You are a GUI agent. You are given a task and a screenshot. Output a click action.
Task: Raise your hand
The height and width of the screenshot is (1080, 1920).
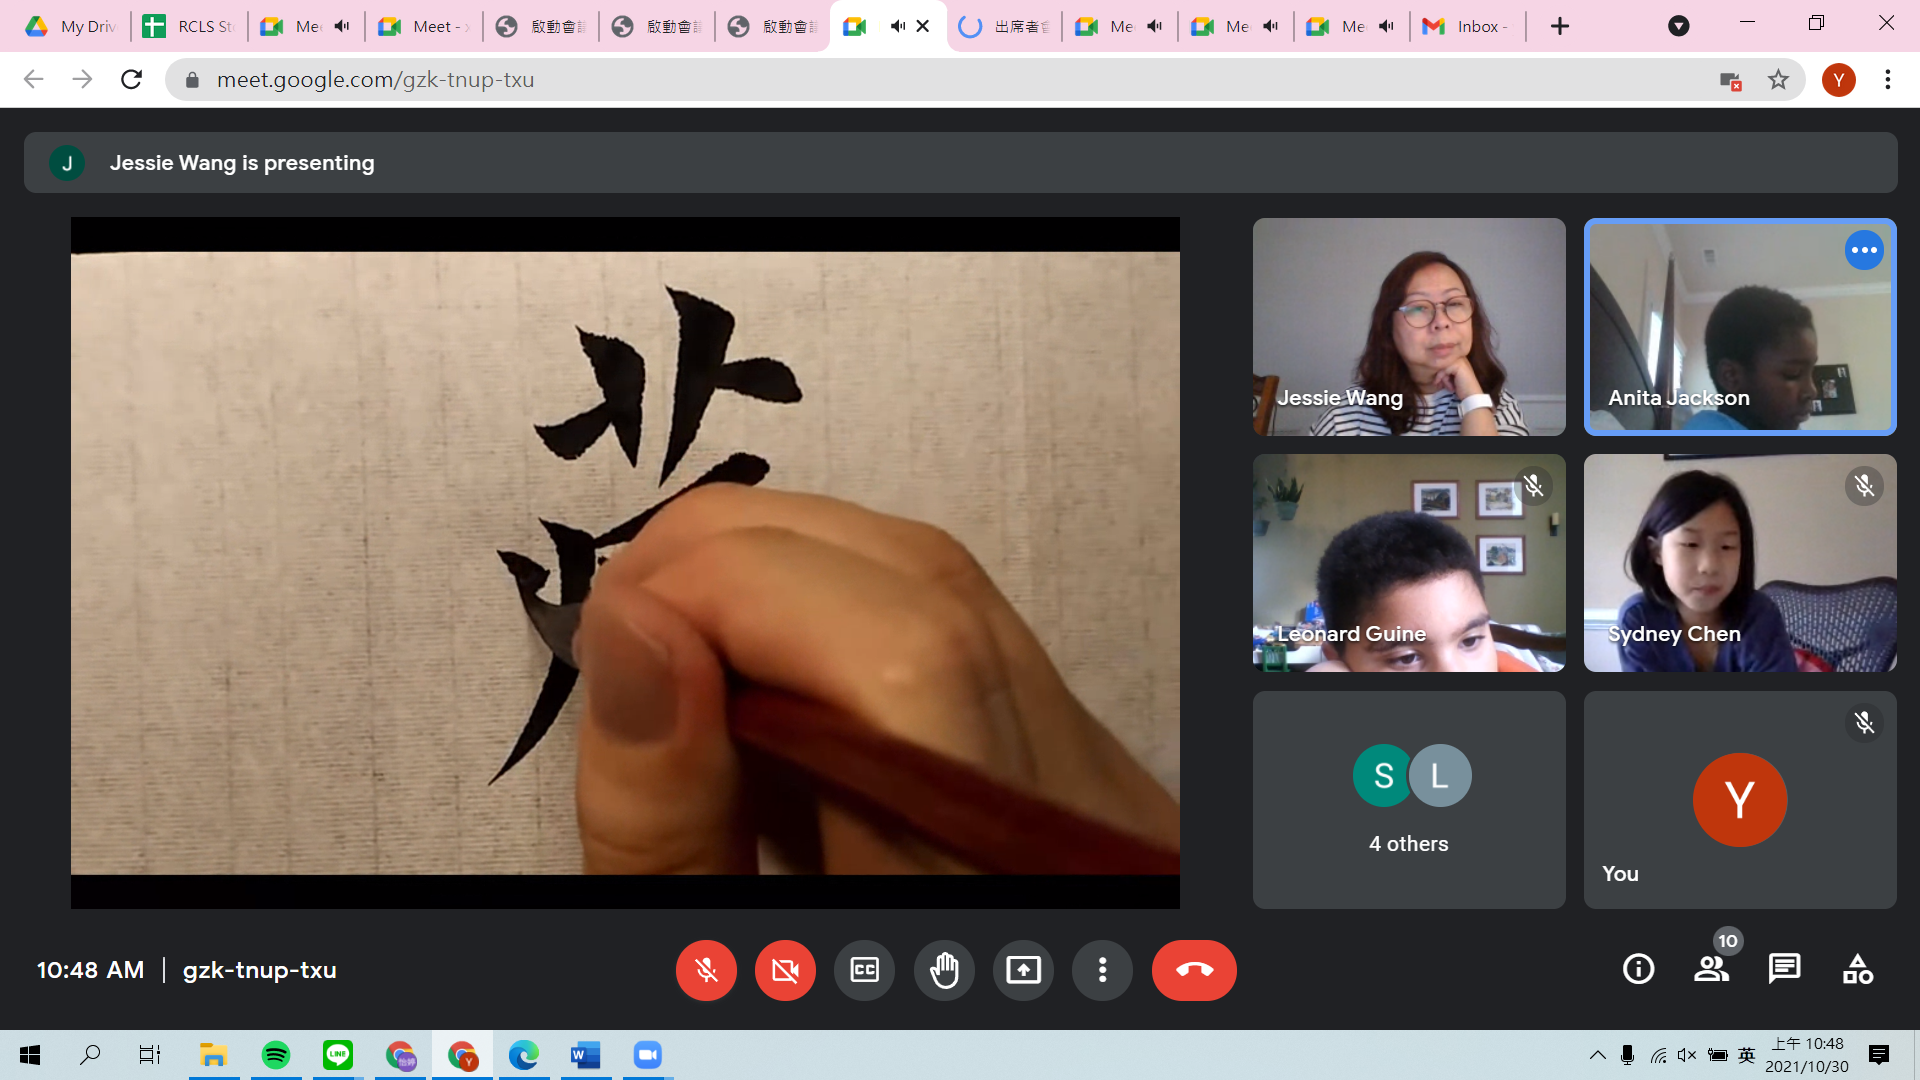944,970
